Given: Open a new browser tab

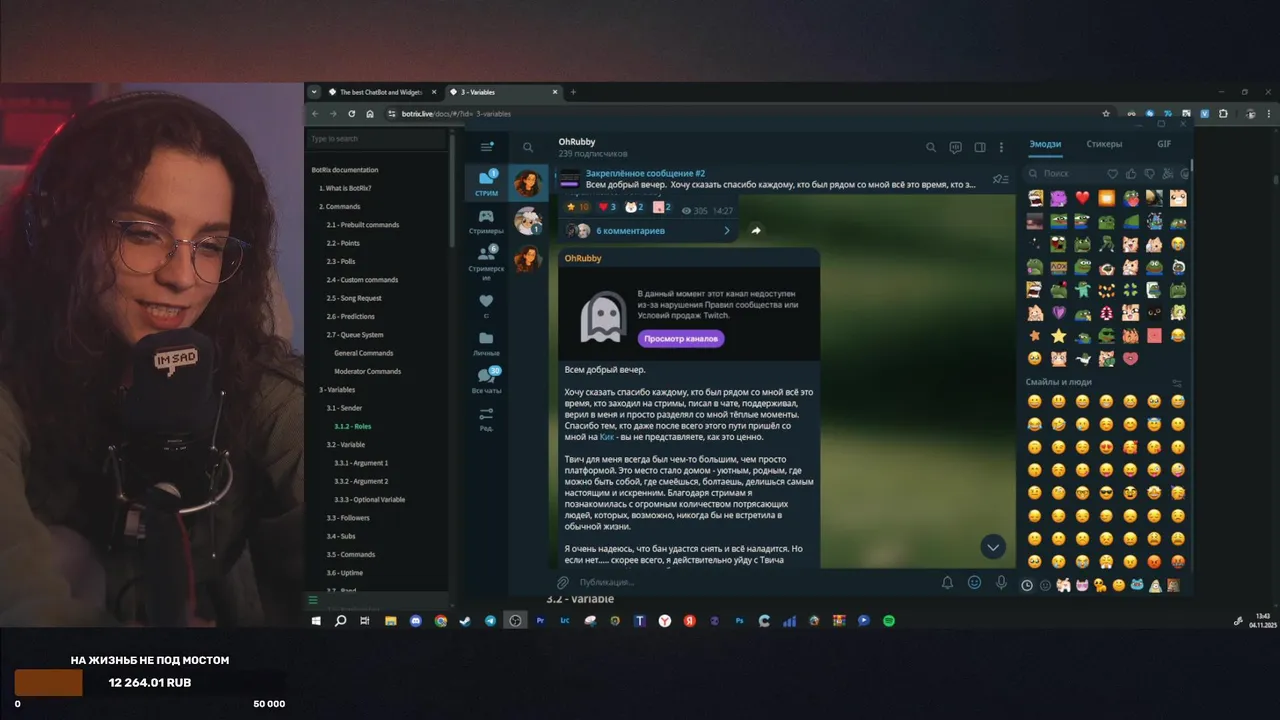Looking at the screenshot, I should coord(573,92).
